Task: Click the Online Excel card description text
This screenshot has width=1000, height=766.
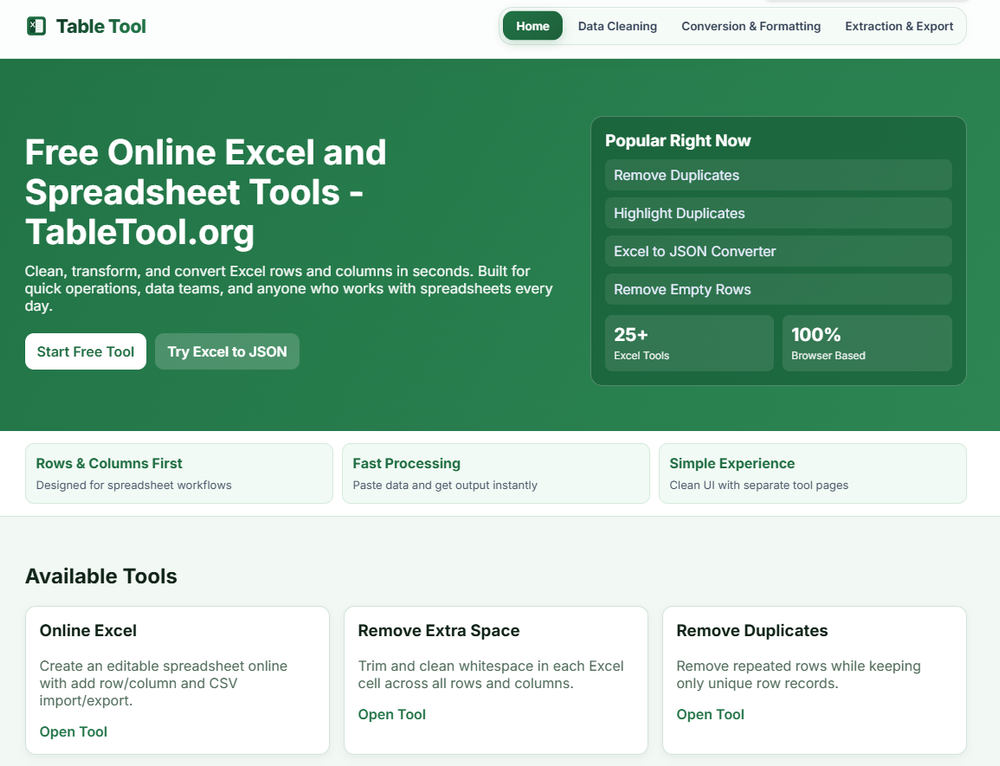Action: coord(163,683)
